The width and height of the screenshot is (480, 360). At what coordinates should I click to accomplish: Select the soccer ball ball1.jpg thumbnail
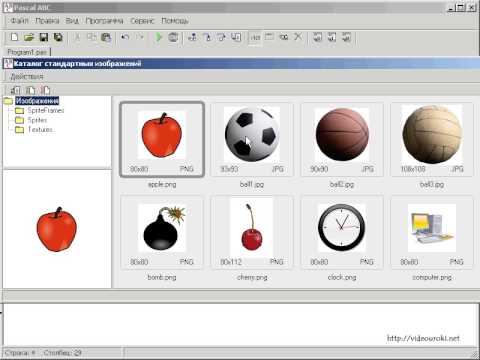[x=252, y=139]
